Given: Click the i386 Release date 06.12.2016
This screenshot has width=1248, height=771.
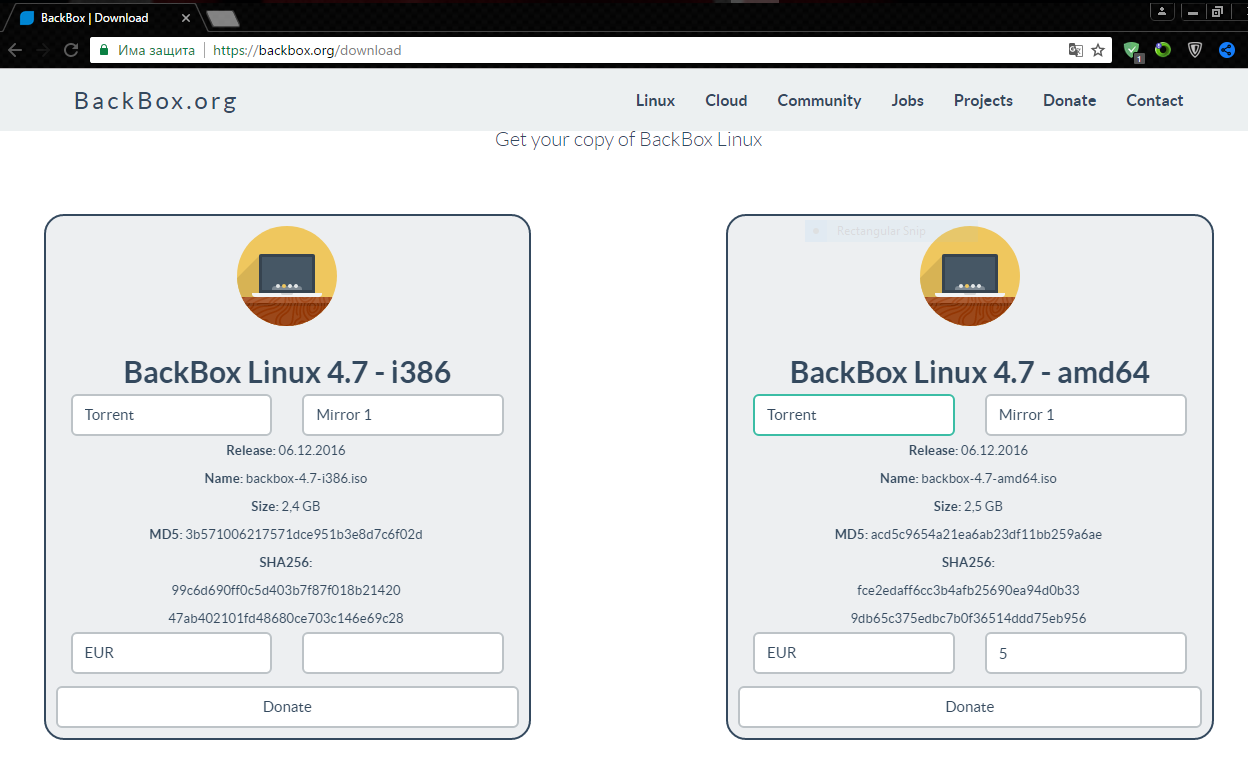Looking at the screenshot, I should point(312,451).
